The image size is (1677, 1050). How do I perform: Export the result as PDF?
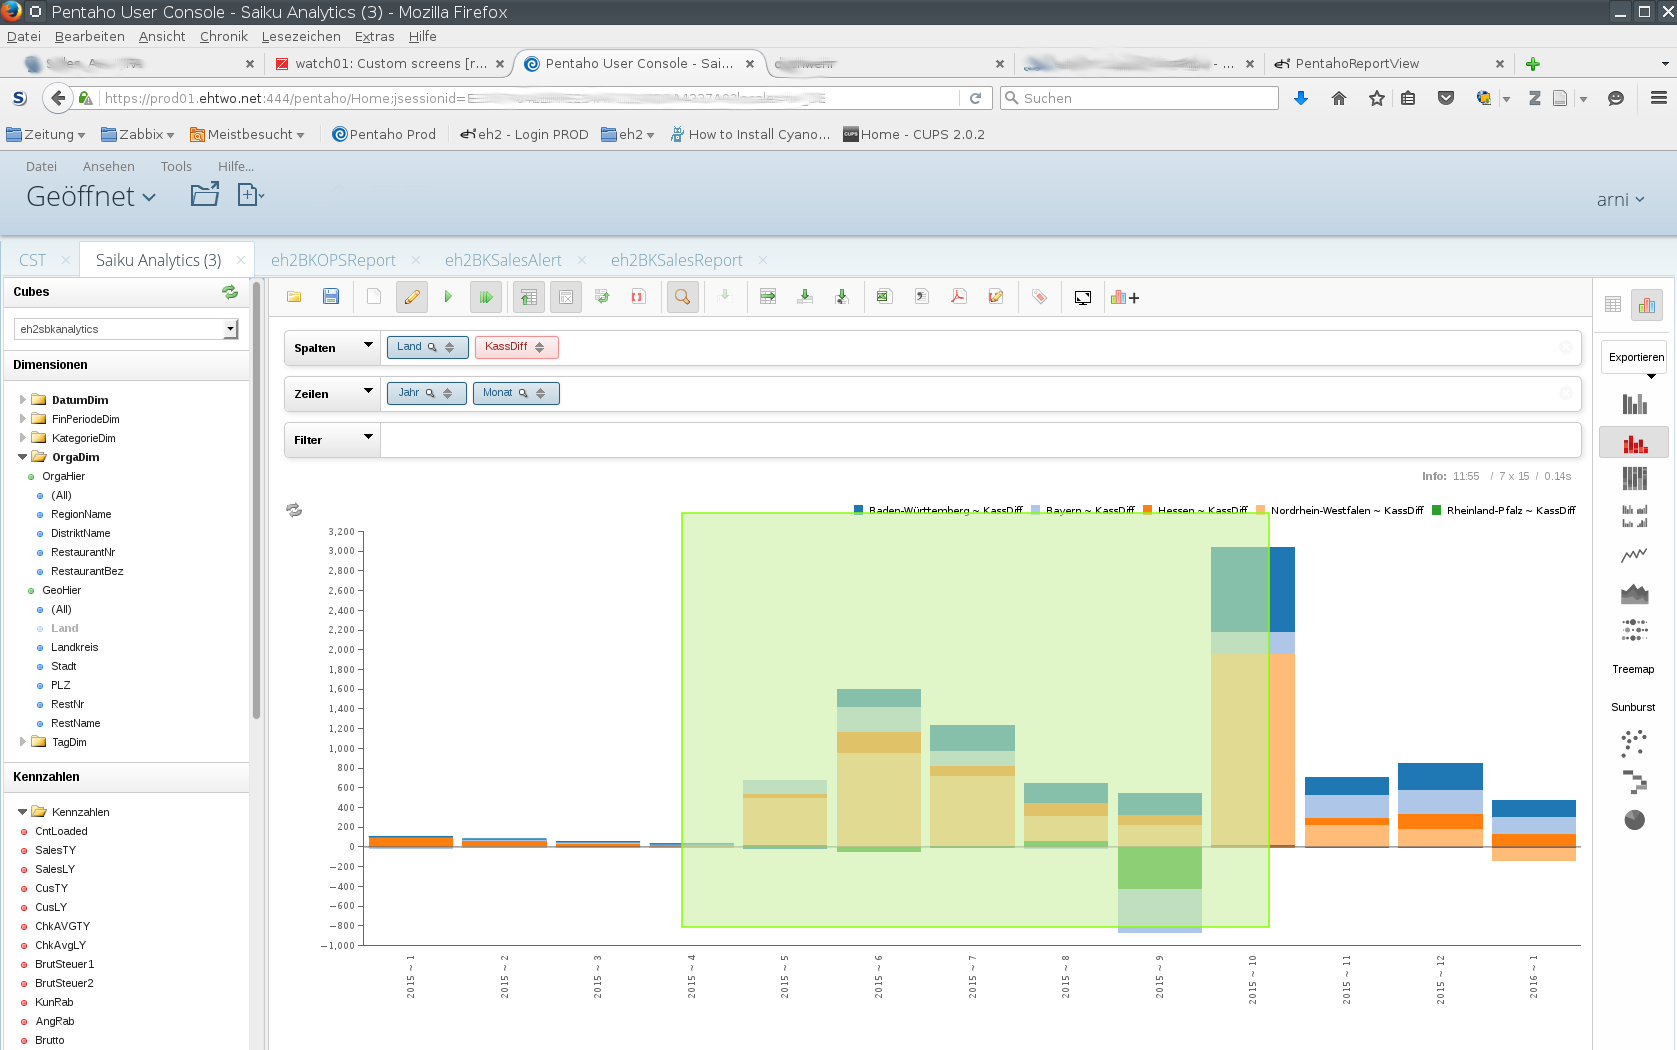(x=958, y=297)
